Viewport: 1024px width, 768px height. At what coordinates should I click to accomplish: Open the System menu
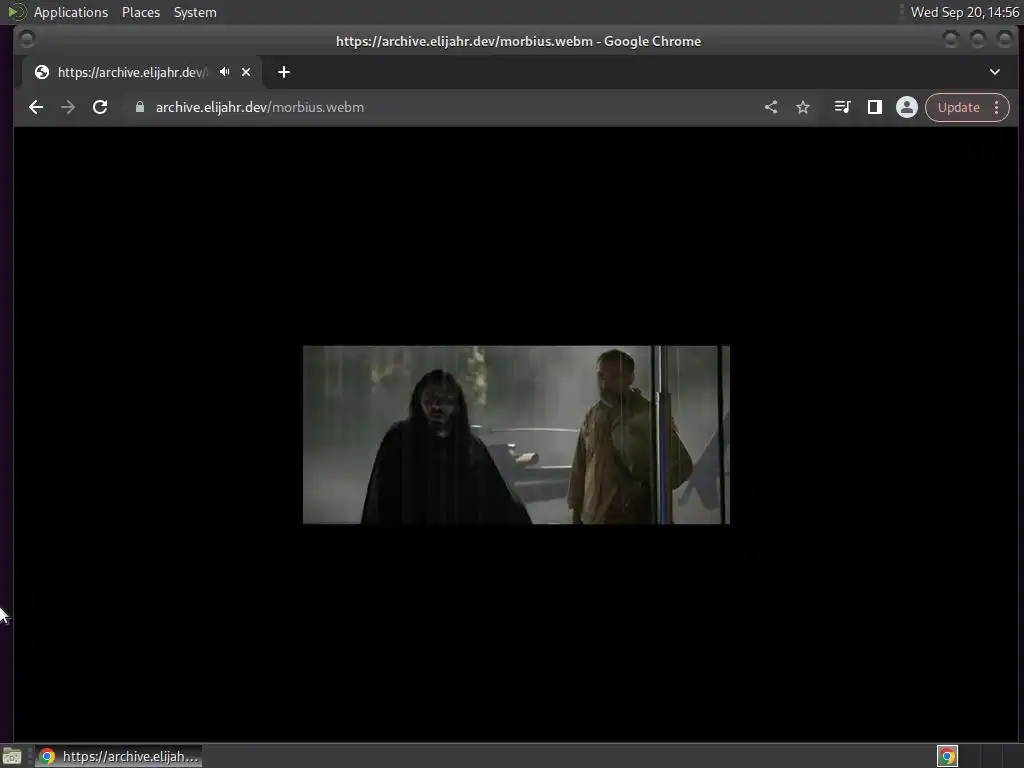click(x=195, y=12)
